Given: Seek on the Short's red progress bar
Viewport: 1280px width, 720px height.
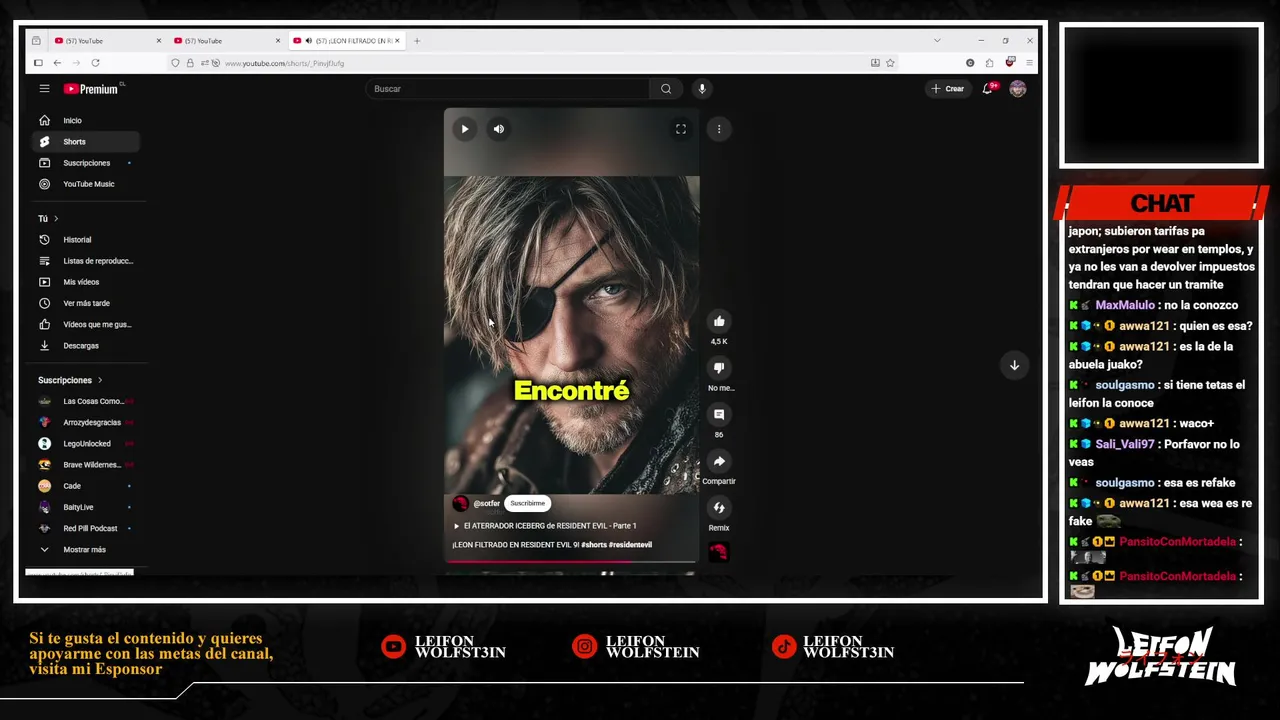Looking at the screenshot, I should (x=571, y=561).
